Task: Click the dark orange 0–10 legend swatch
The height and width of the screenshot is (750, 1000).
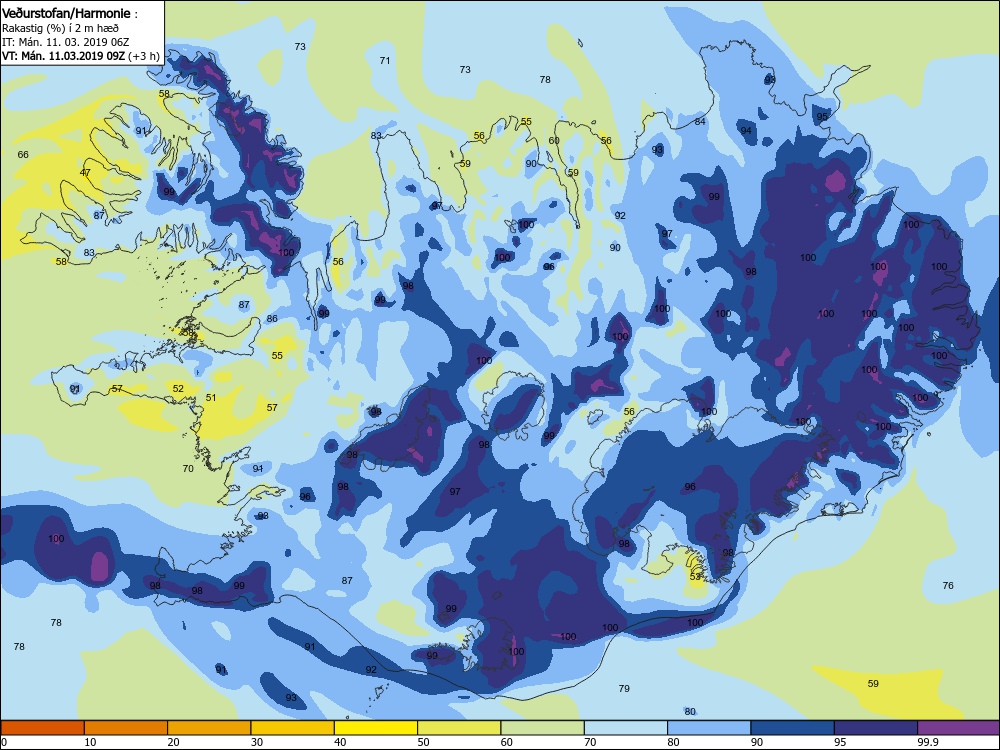Action: (x=43, y=728)
